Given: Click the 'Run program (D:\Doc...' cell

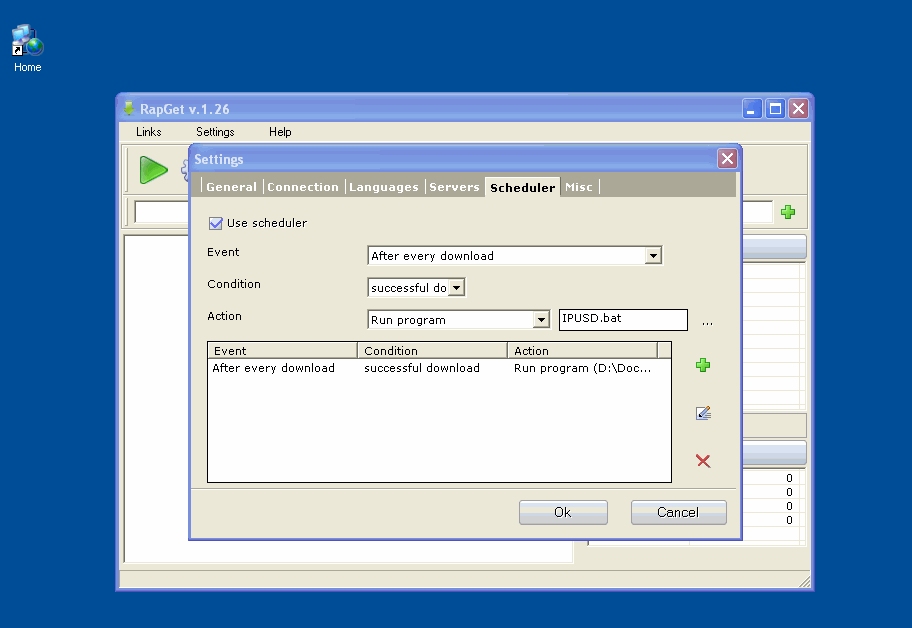Looking at the screenshot, I should [x=582, y=368].
